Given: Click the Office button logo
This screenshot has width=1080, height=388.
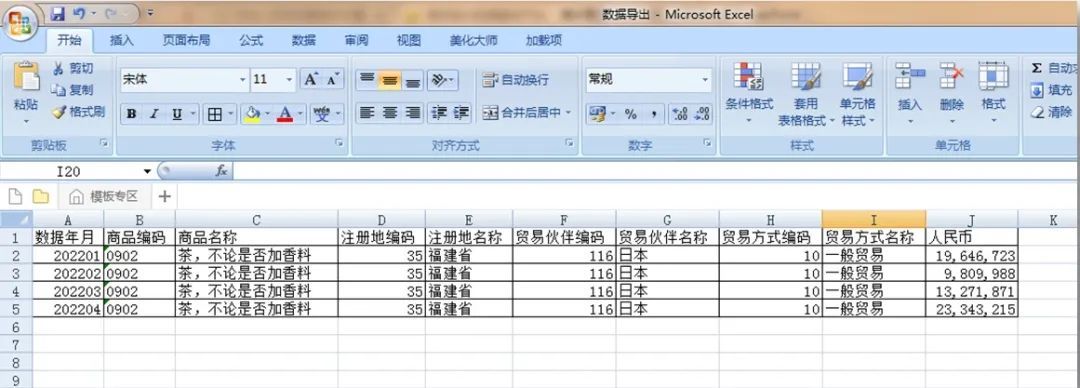Looking at the screenshot, I should (21, 24).
